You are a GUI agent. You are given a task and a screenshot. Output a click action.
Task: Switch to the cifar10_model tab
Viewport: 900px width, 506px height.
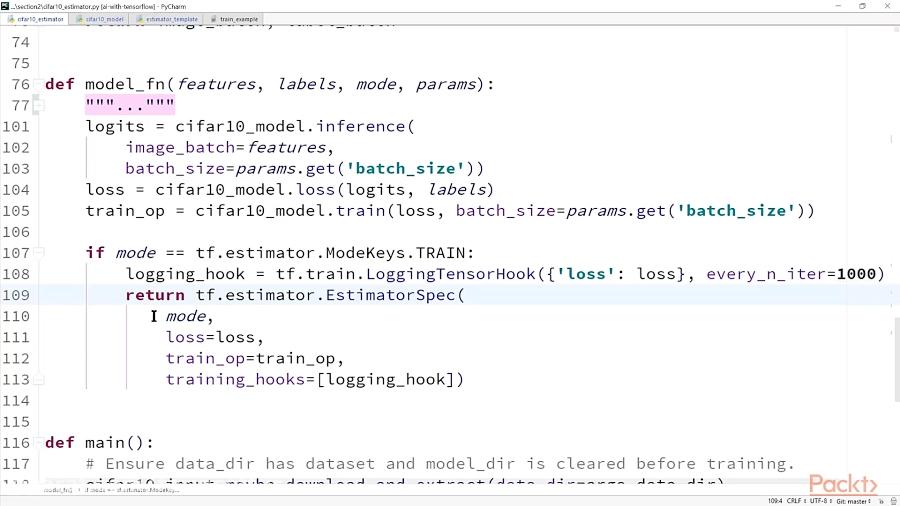(103, 19)
